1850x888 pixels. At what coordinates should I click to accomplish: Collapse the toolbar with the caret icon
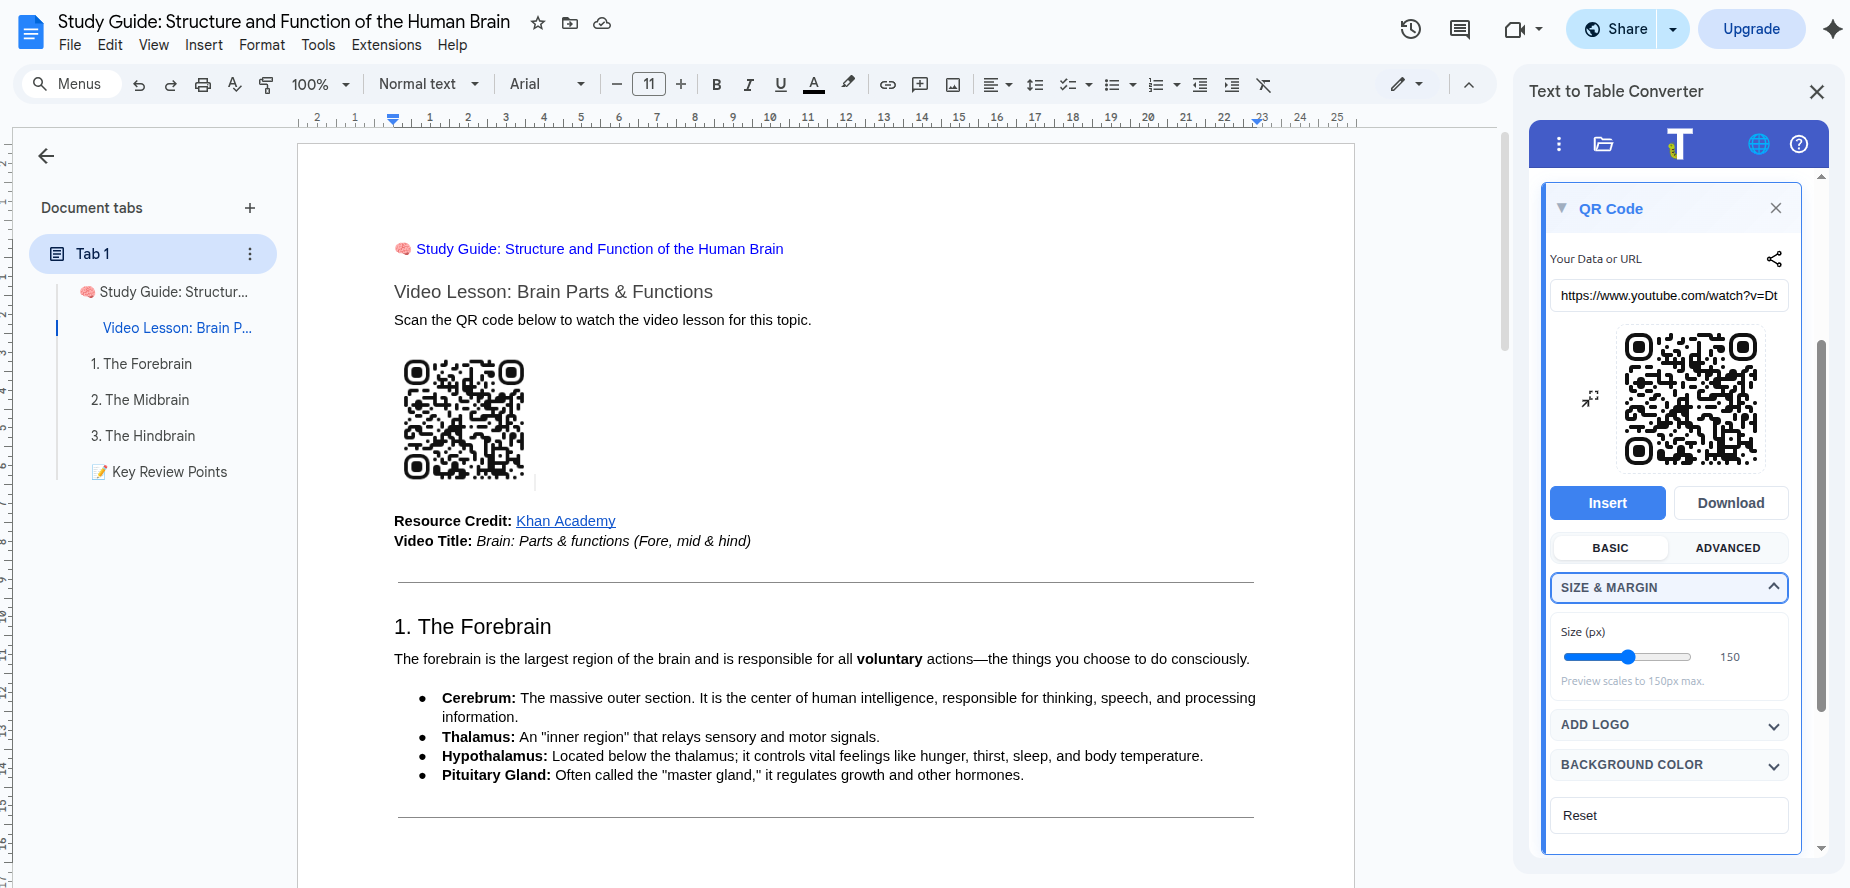pos(1469,85)
